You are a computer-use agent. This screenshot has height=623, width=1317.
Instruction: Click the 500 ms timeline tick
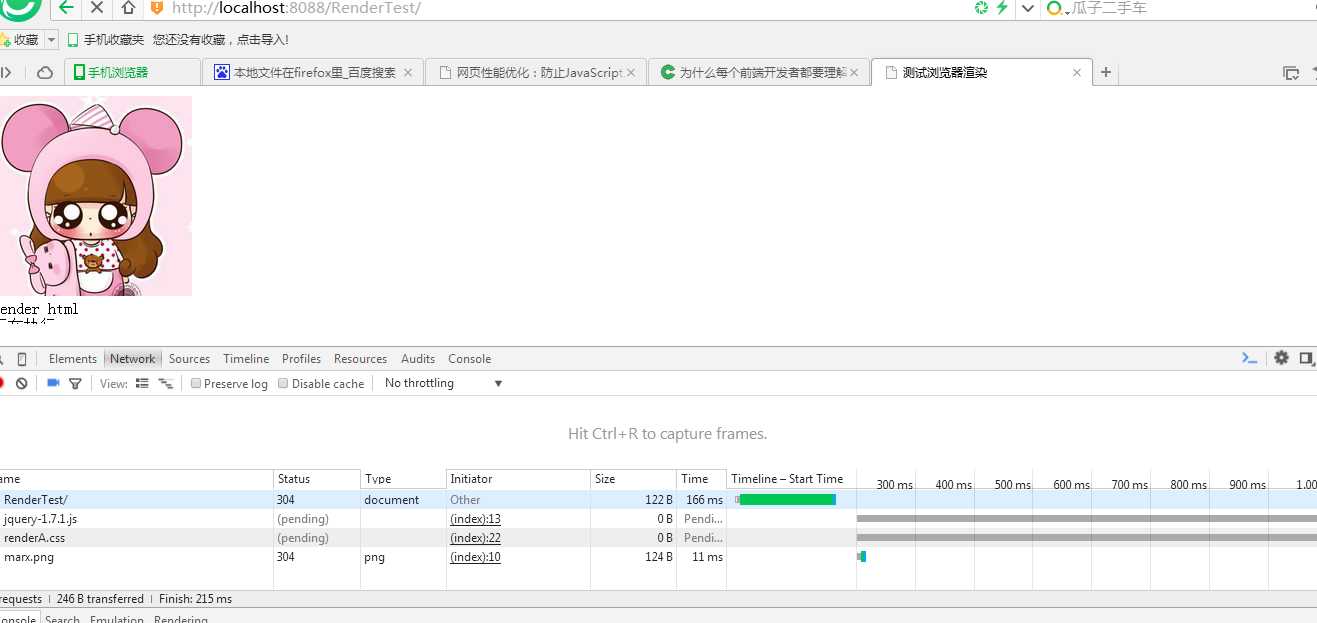coord(1012,485)
